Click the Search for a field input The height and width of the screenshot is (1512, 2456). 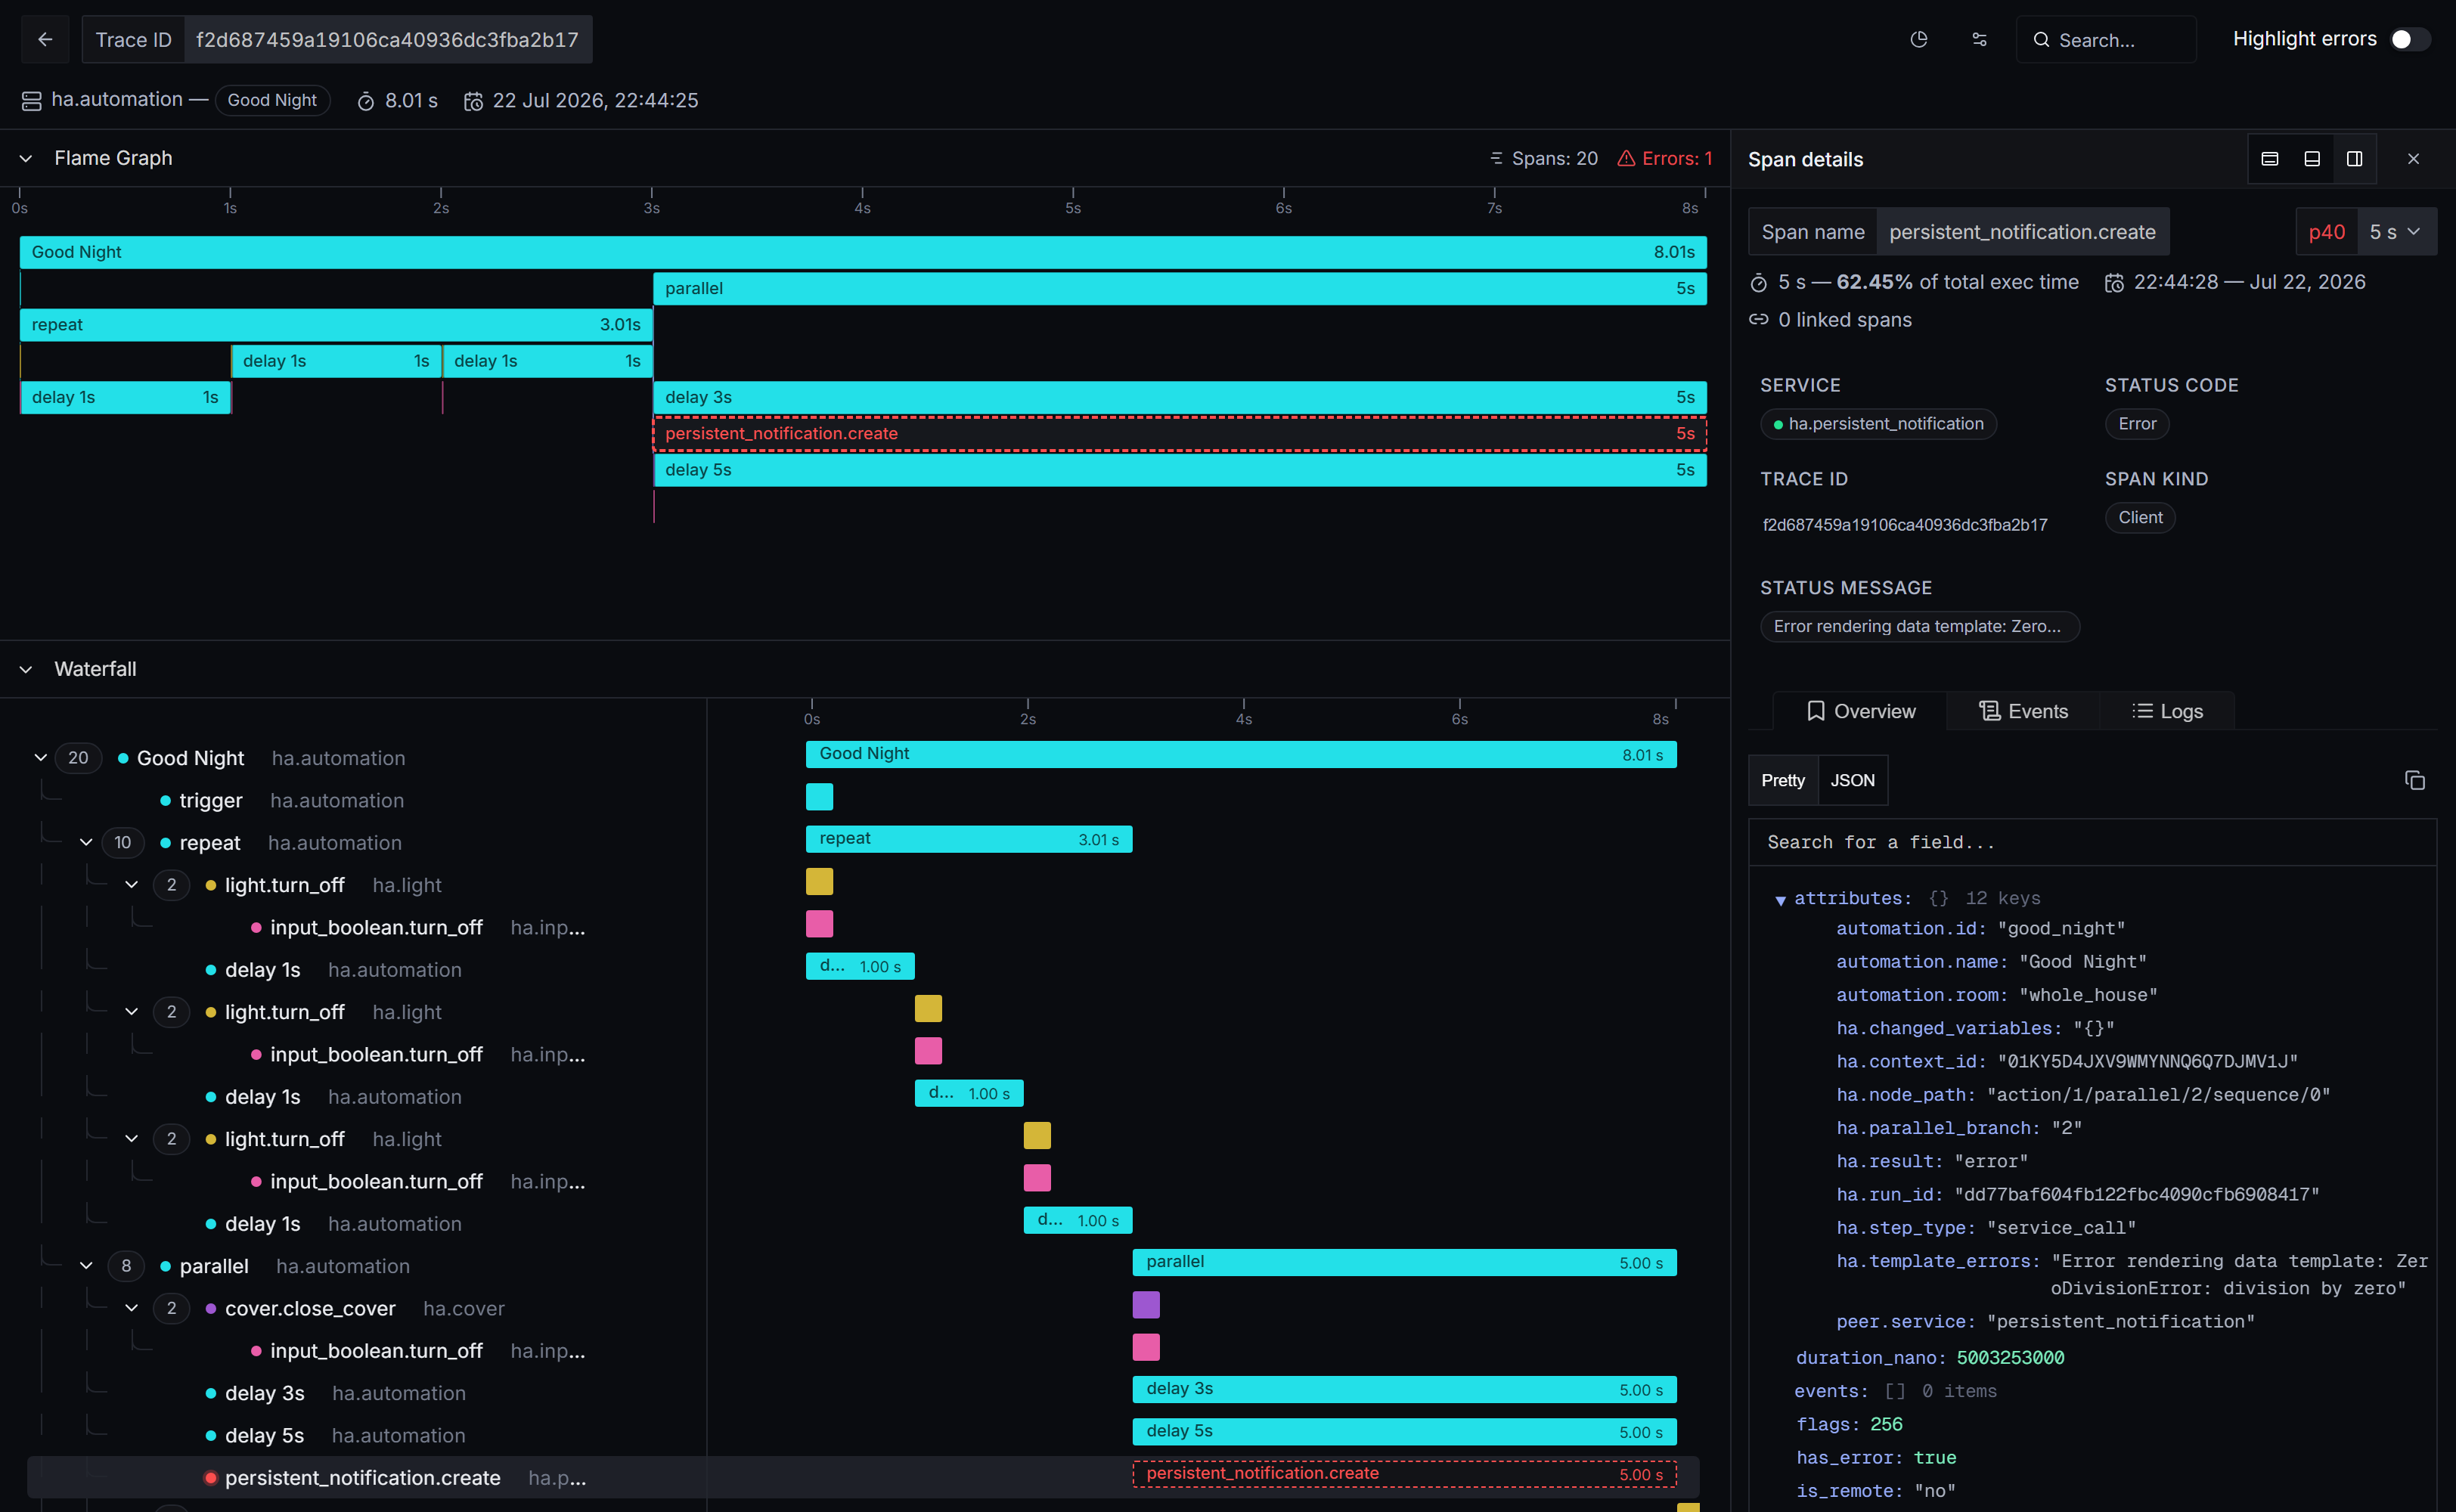(x=2092, y=842)
